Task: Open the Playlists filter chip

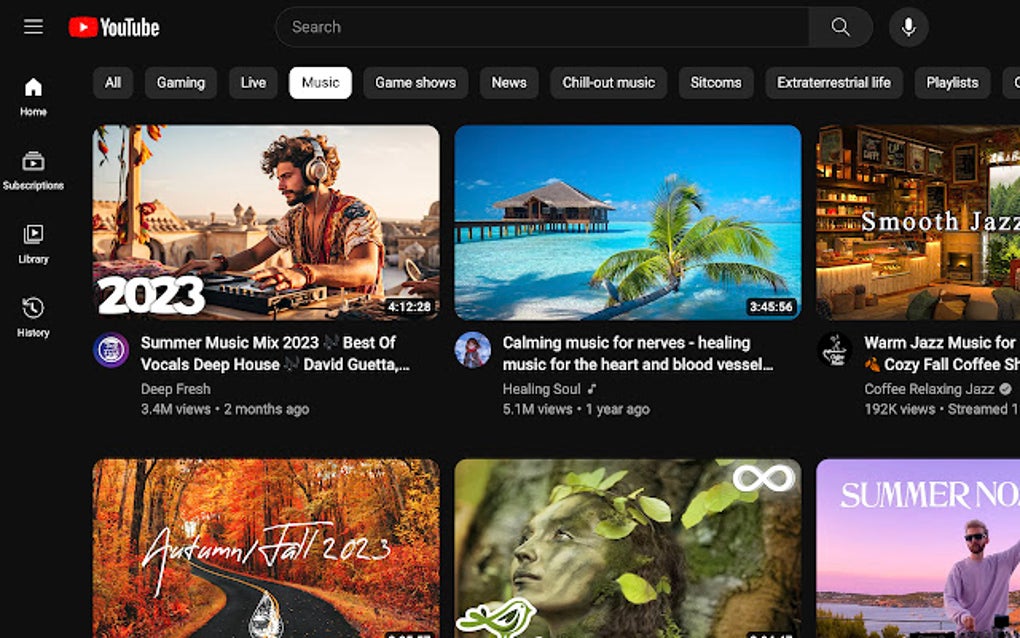Action: pos(951,83)
